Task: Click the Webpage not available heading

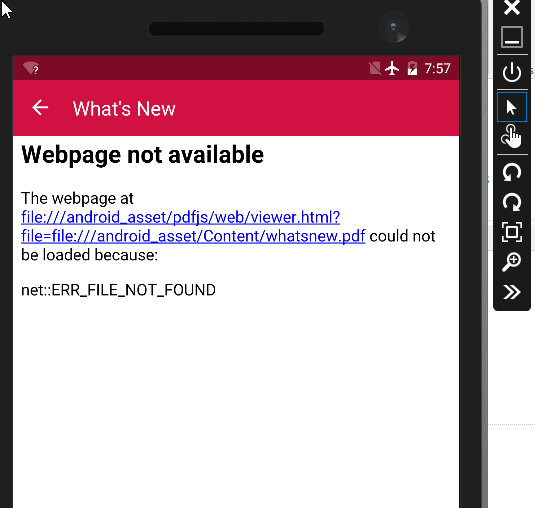Action: [x=142, y=155]
